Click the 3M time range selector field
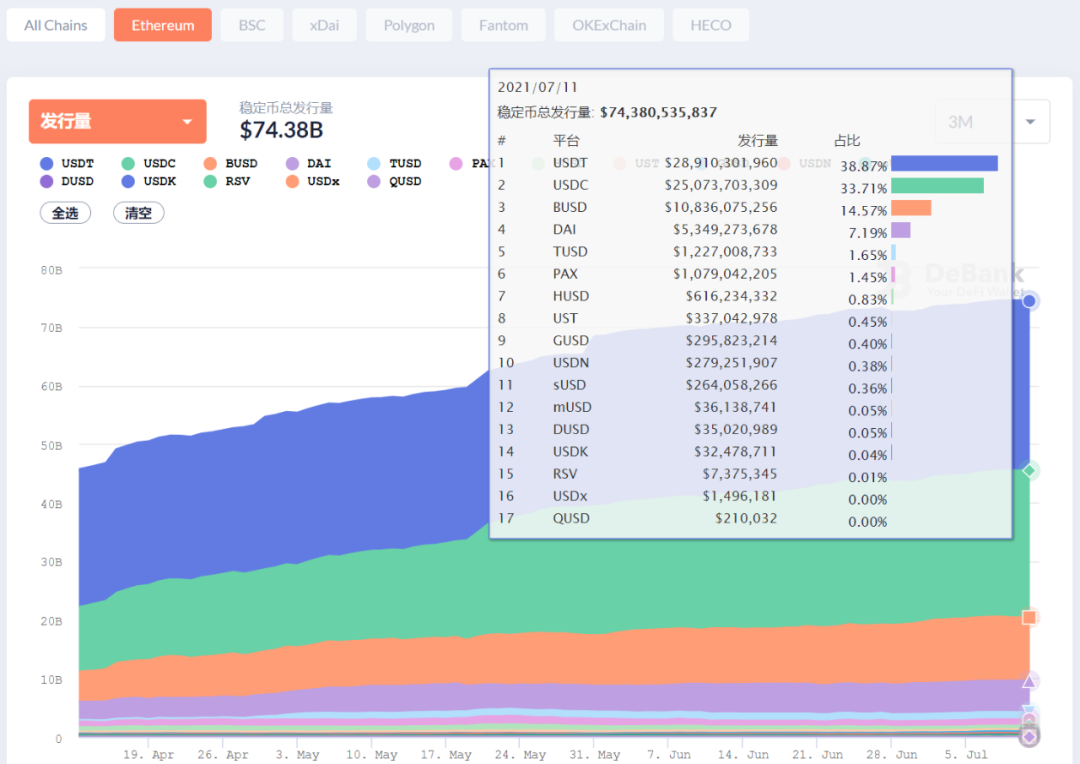This screenshot has height=764, width=1080. pos(992,122)
